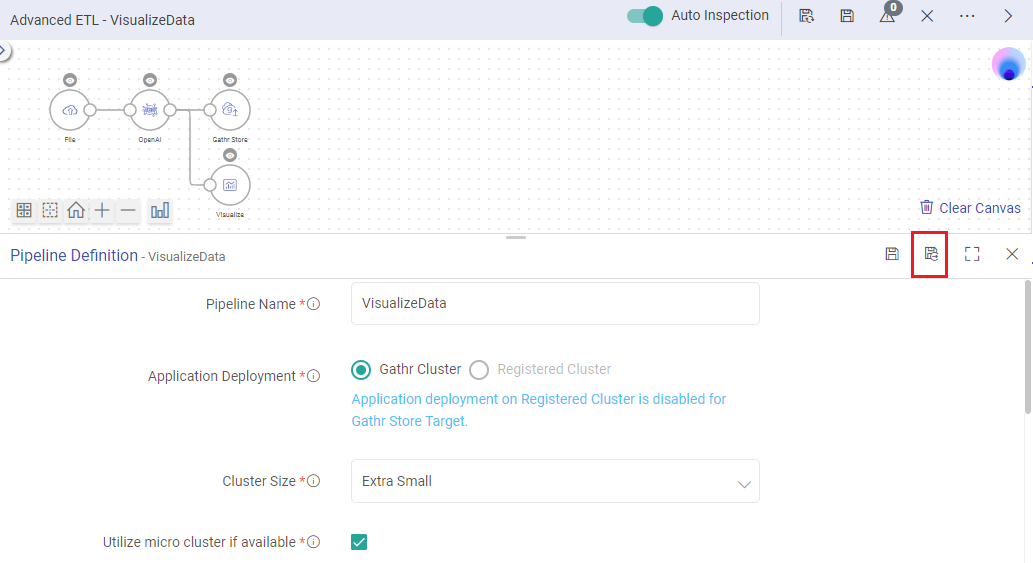The height and width of the screenshot is (563, 1033).
Task: Click the red-highlighted save and exit icon
Action: coord(930,254)
